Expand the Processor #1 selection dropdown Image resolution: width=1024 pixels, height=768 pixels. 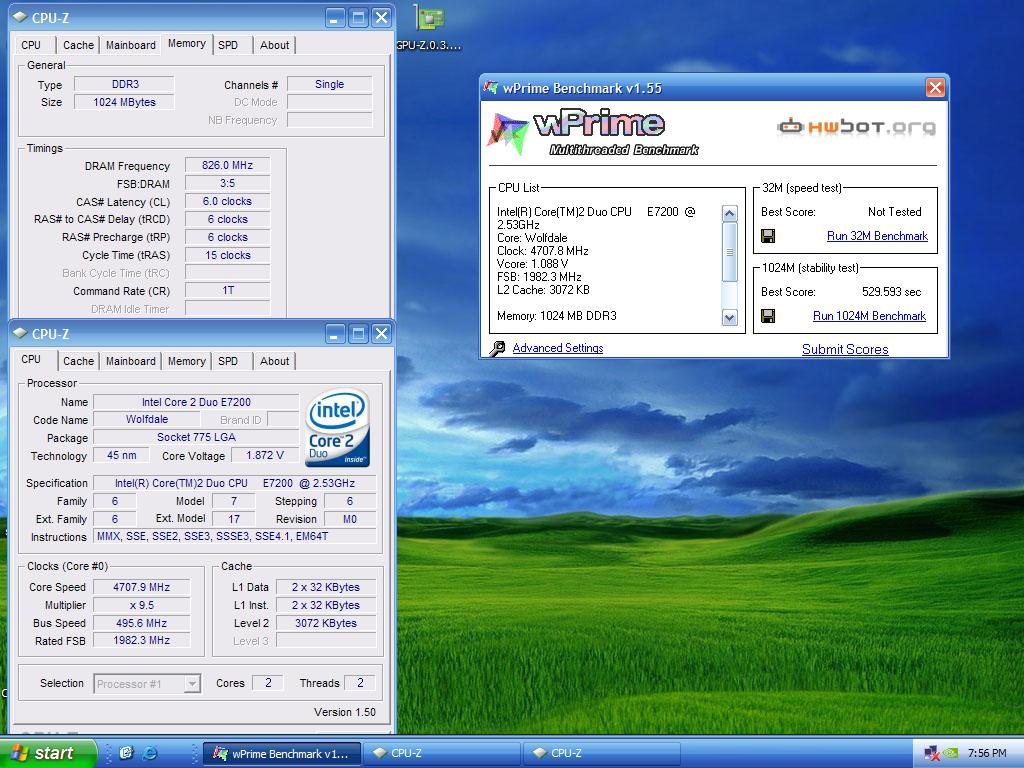pyautogui.click(x=191, y=684)
